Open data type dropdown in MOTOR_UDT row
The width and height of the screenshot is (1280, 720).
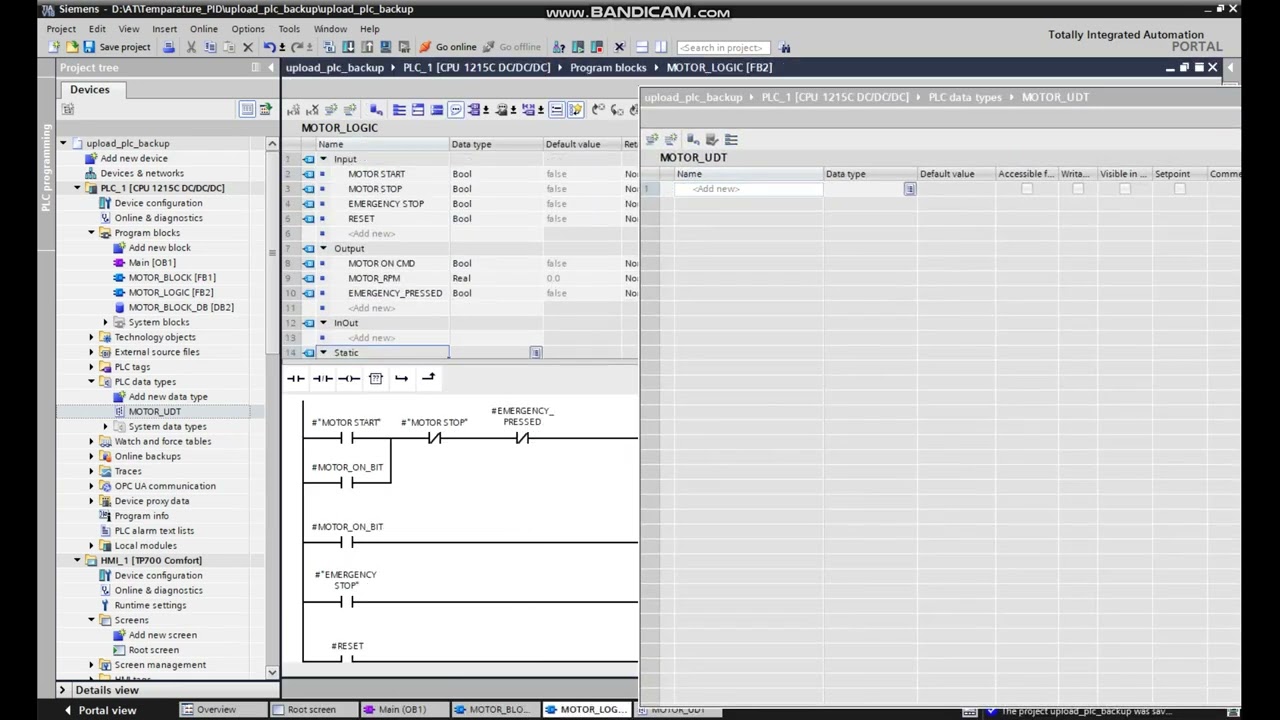[x=909, y=189]
